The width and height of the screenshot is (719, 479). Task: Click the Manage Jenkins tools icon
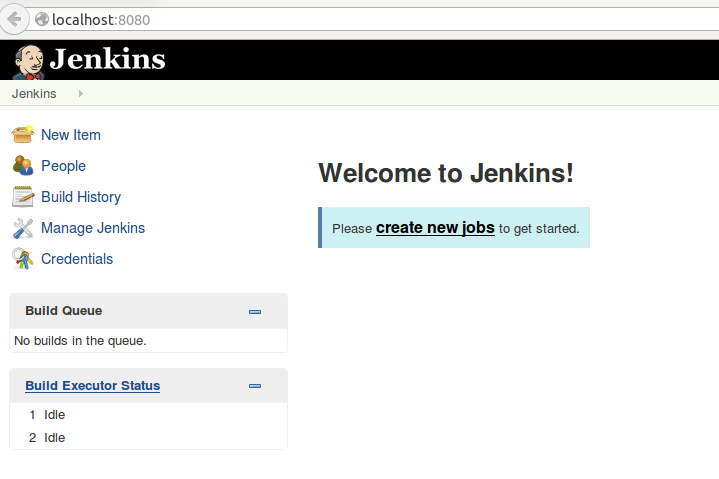[x=23, y=228]
